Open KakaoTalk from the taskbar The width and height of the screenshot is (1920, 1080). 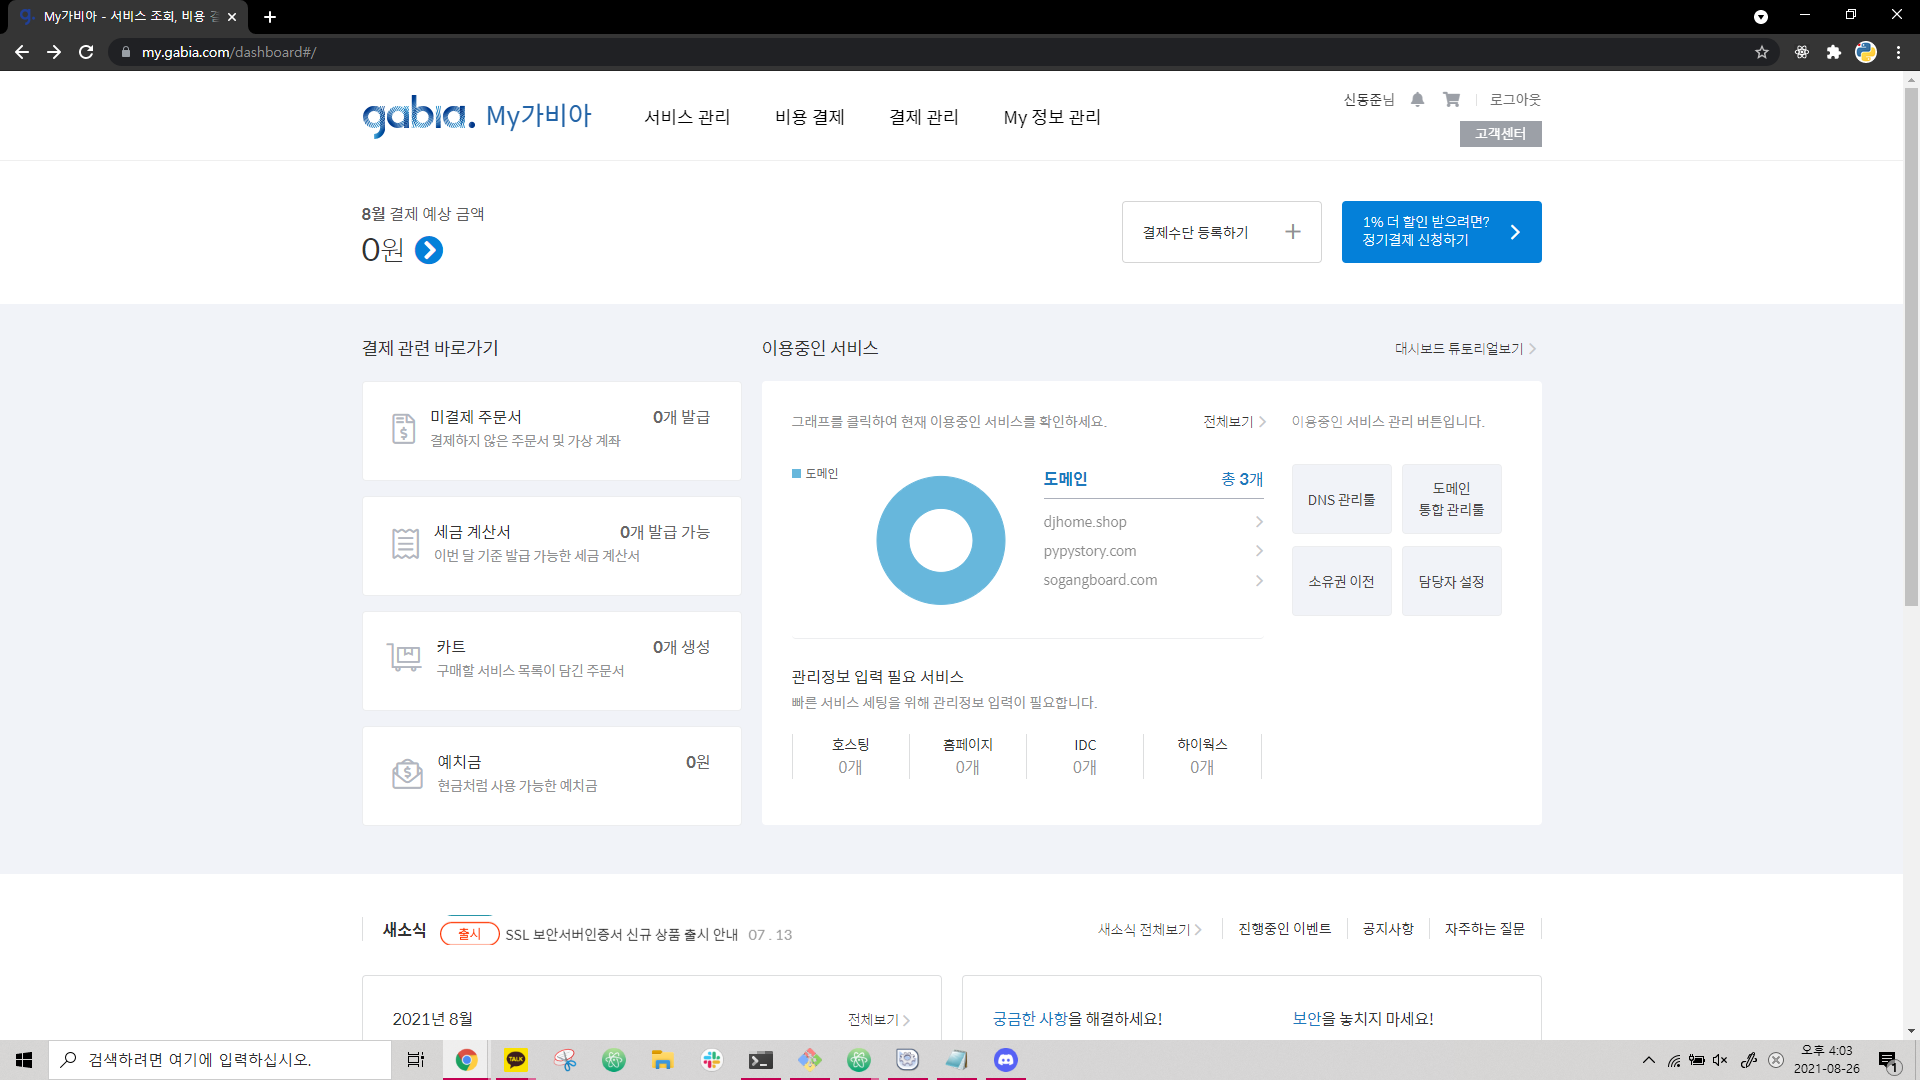pyautogui.click(x=516, y=1060)
